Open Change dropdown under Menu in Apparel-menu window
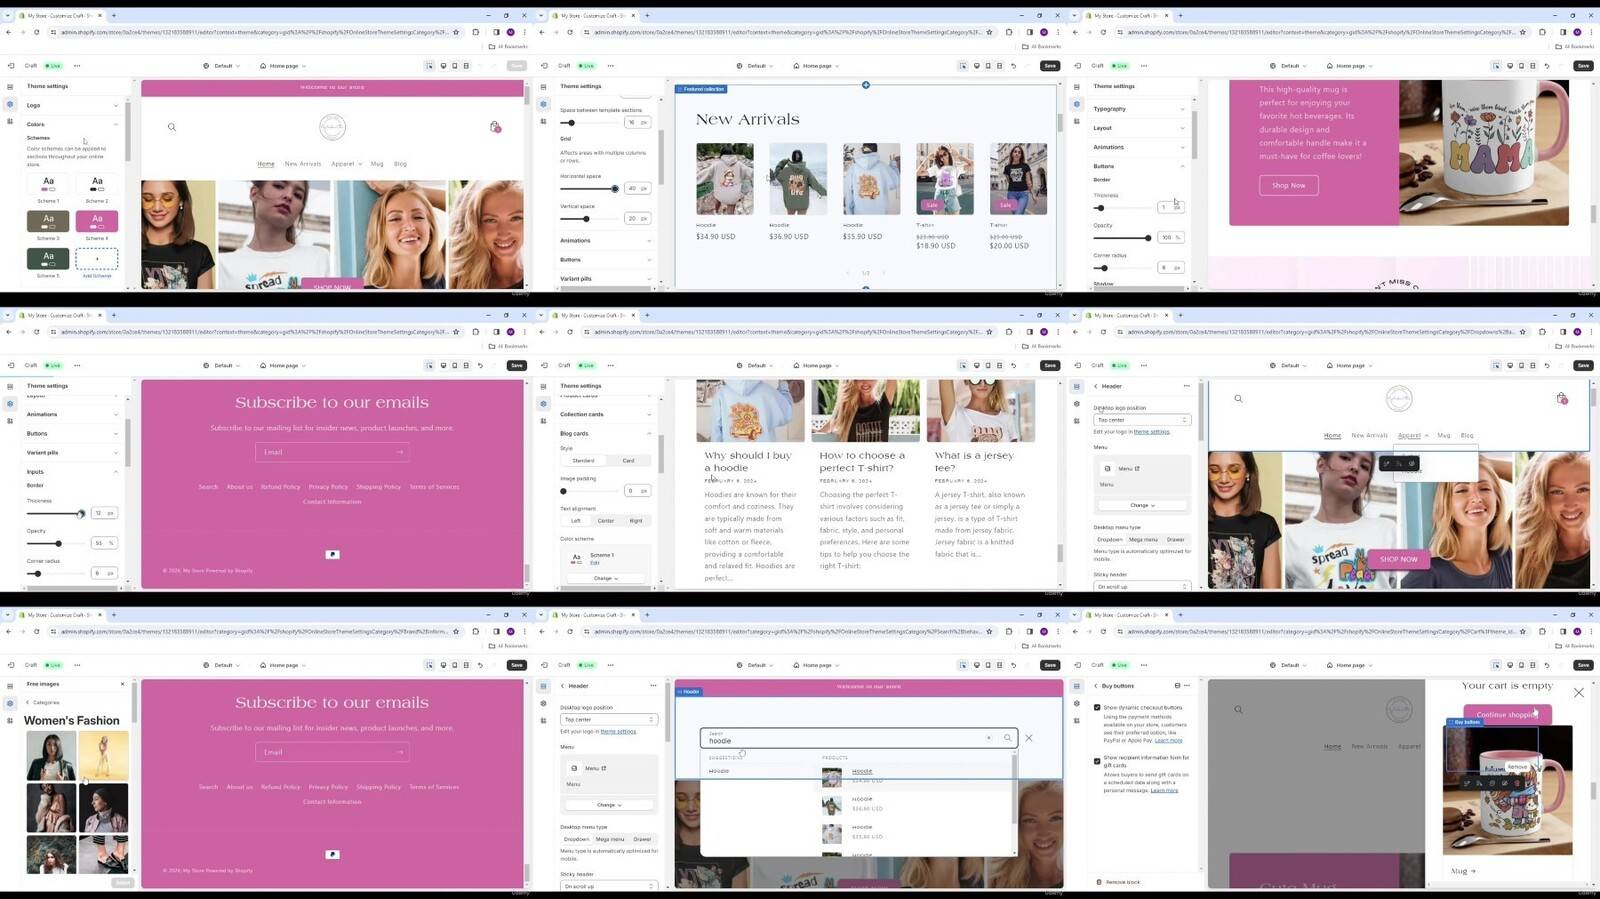 click(x=1142, y=505)
